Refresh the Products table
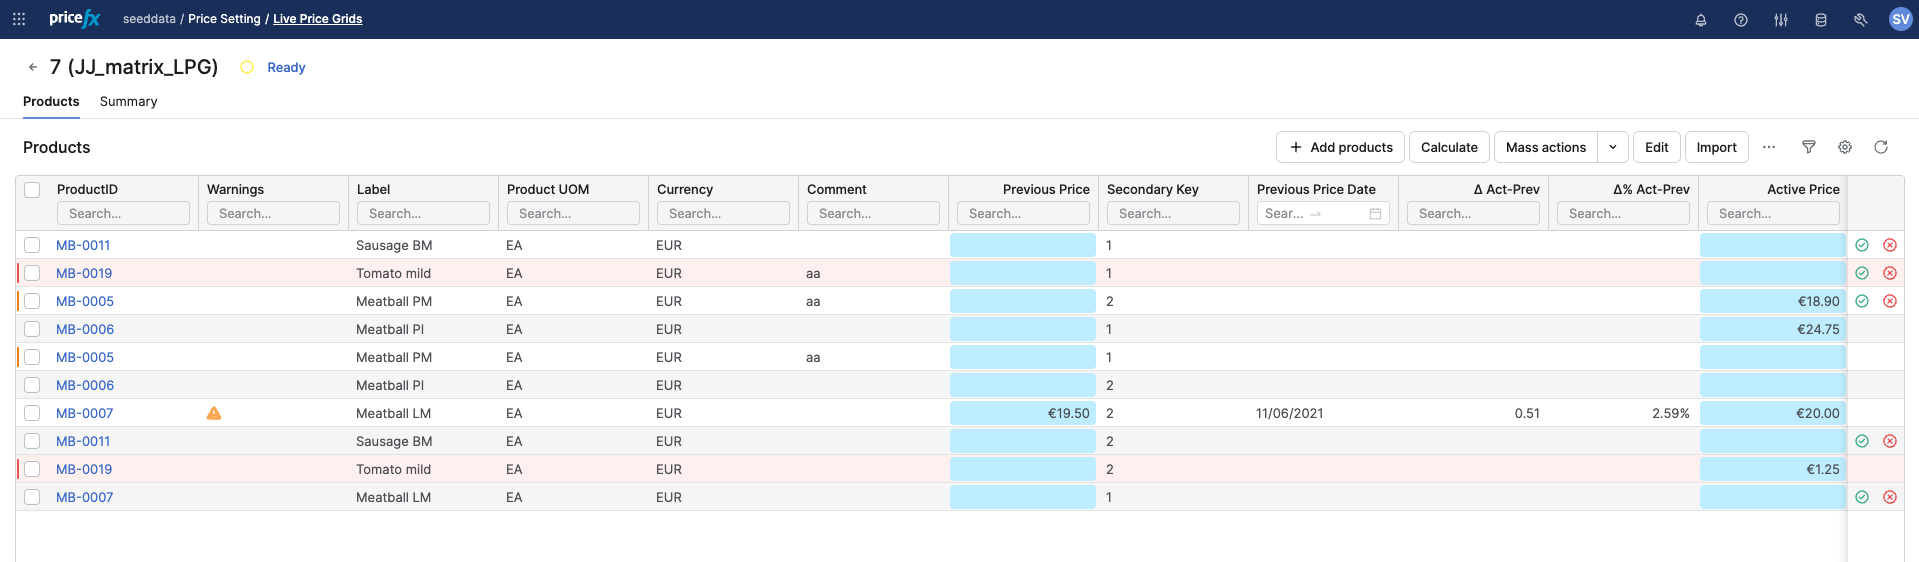This screenshot has height=562, width=1919. 1880,147
